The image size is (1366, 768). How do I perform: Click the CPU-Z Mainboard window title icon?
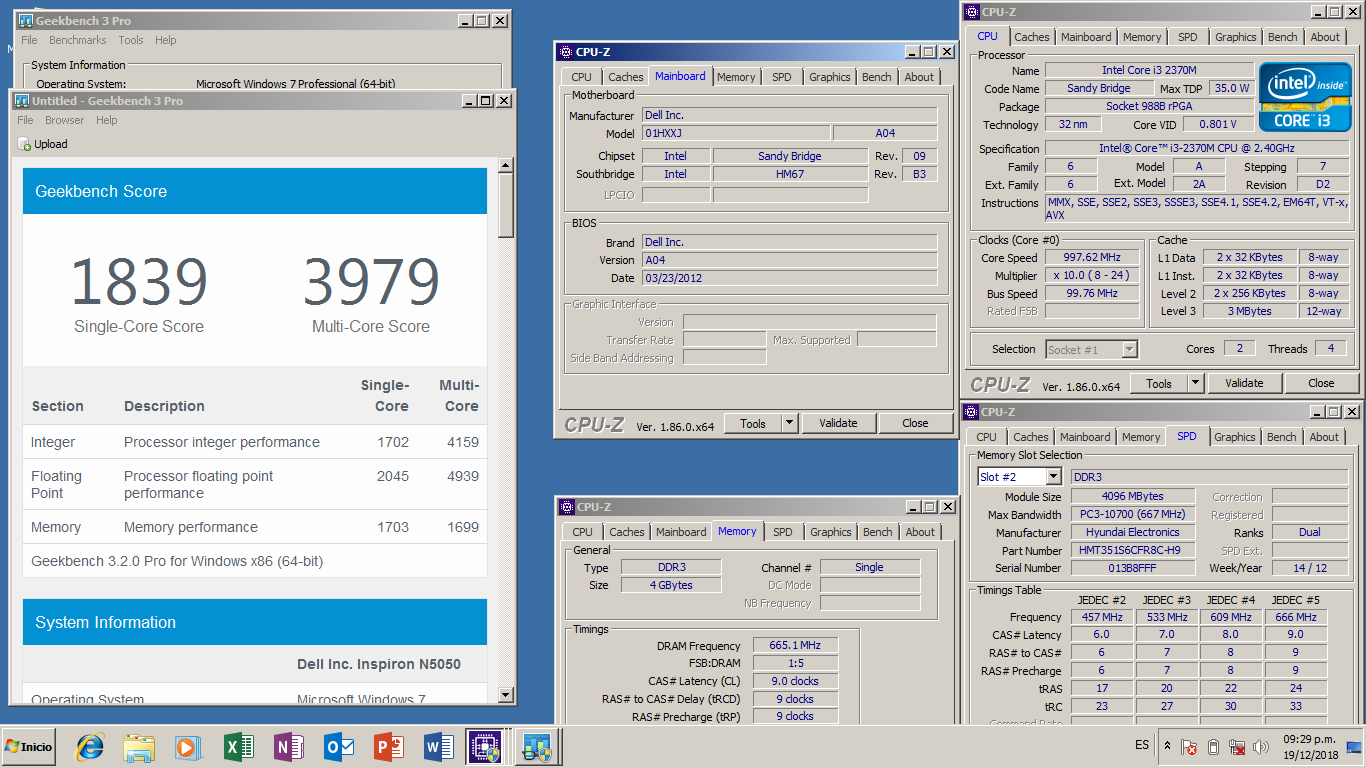tap(566, 52)
